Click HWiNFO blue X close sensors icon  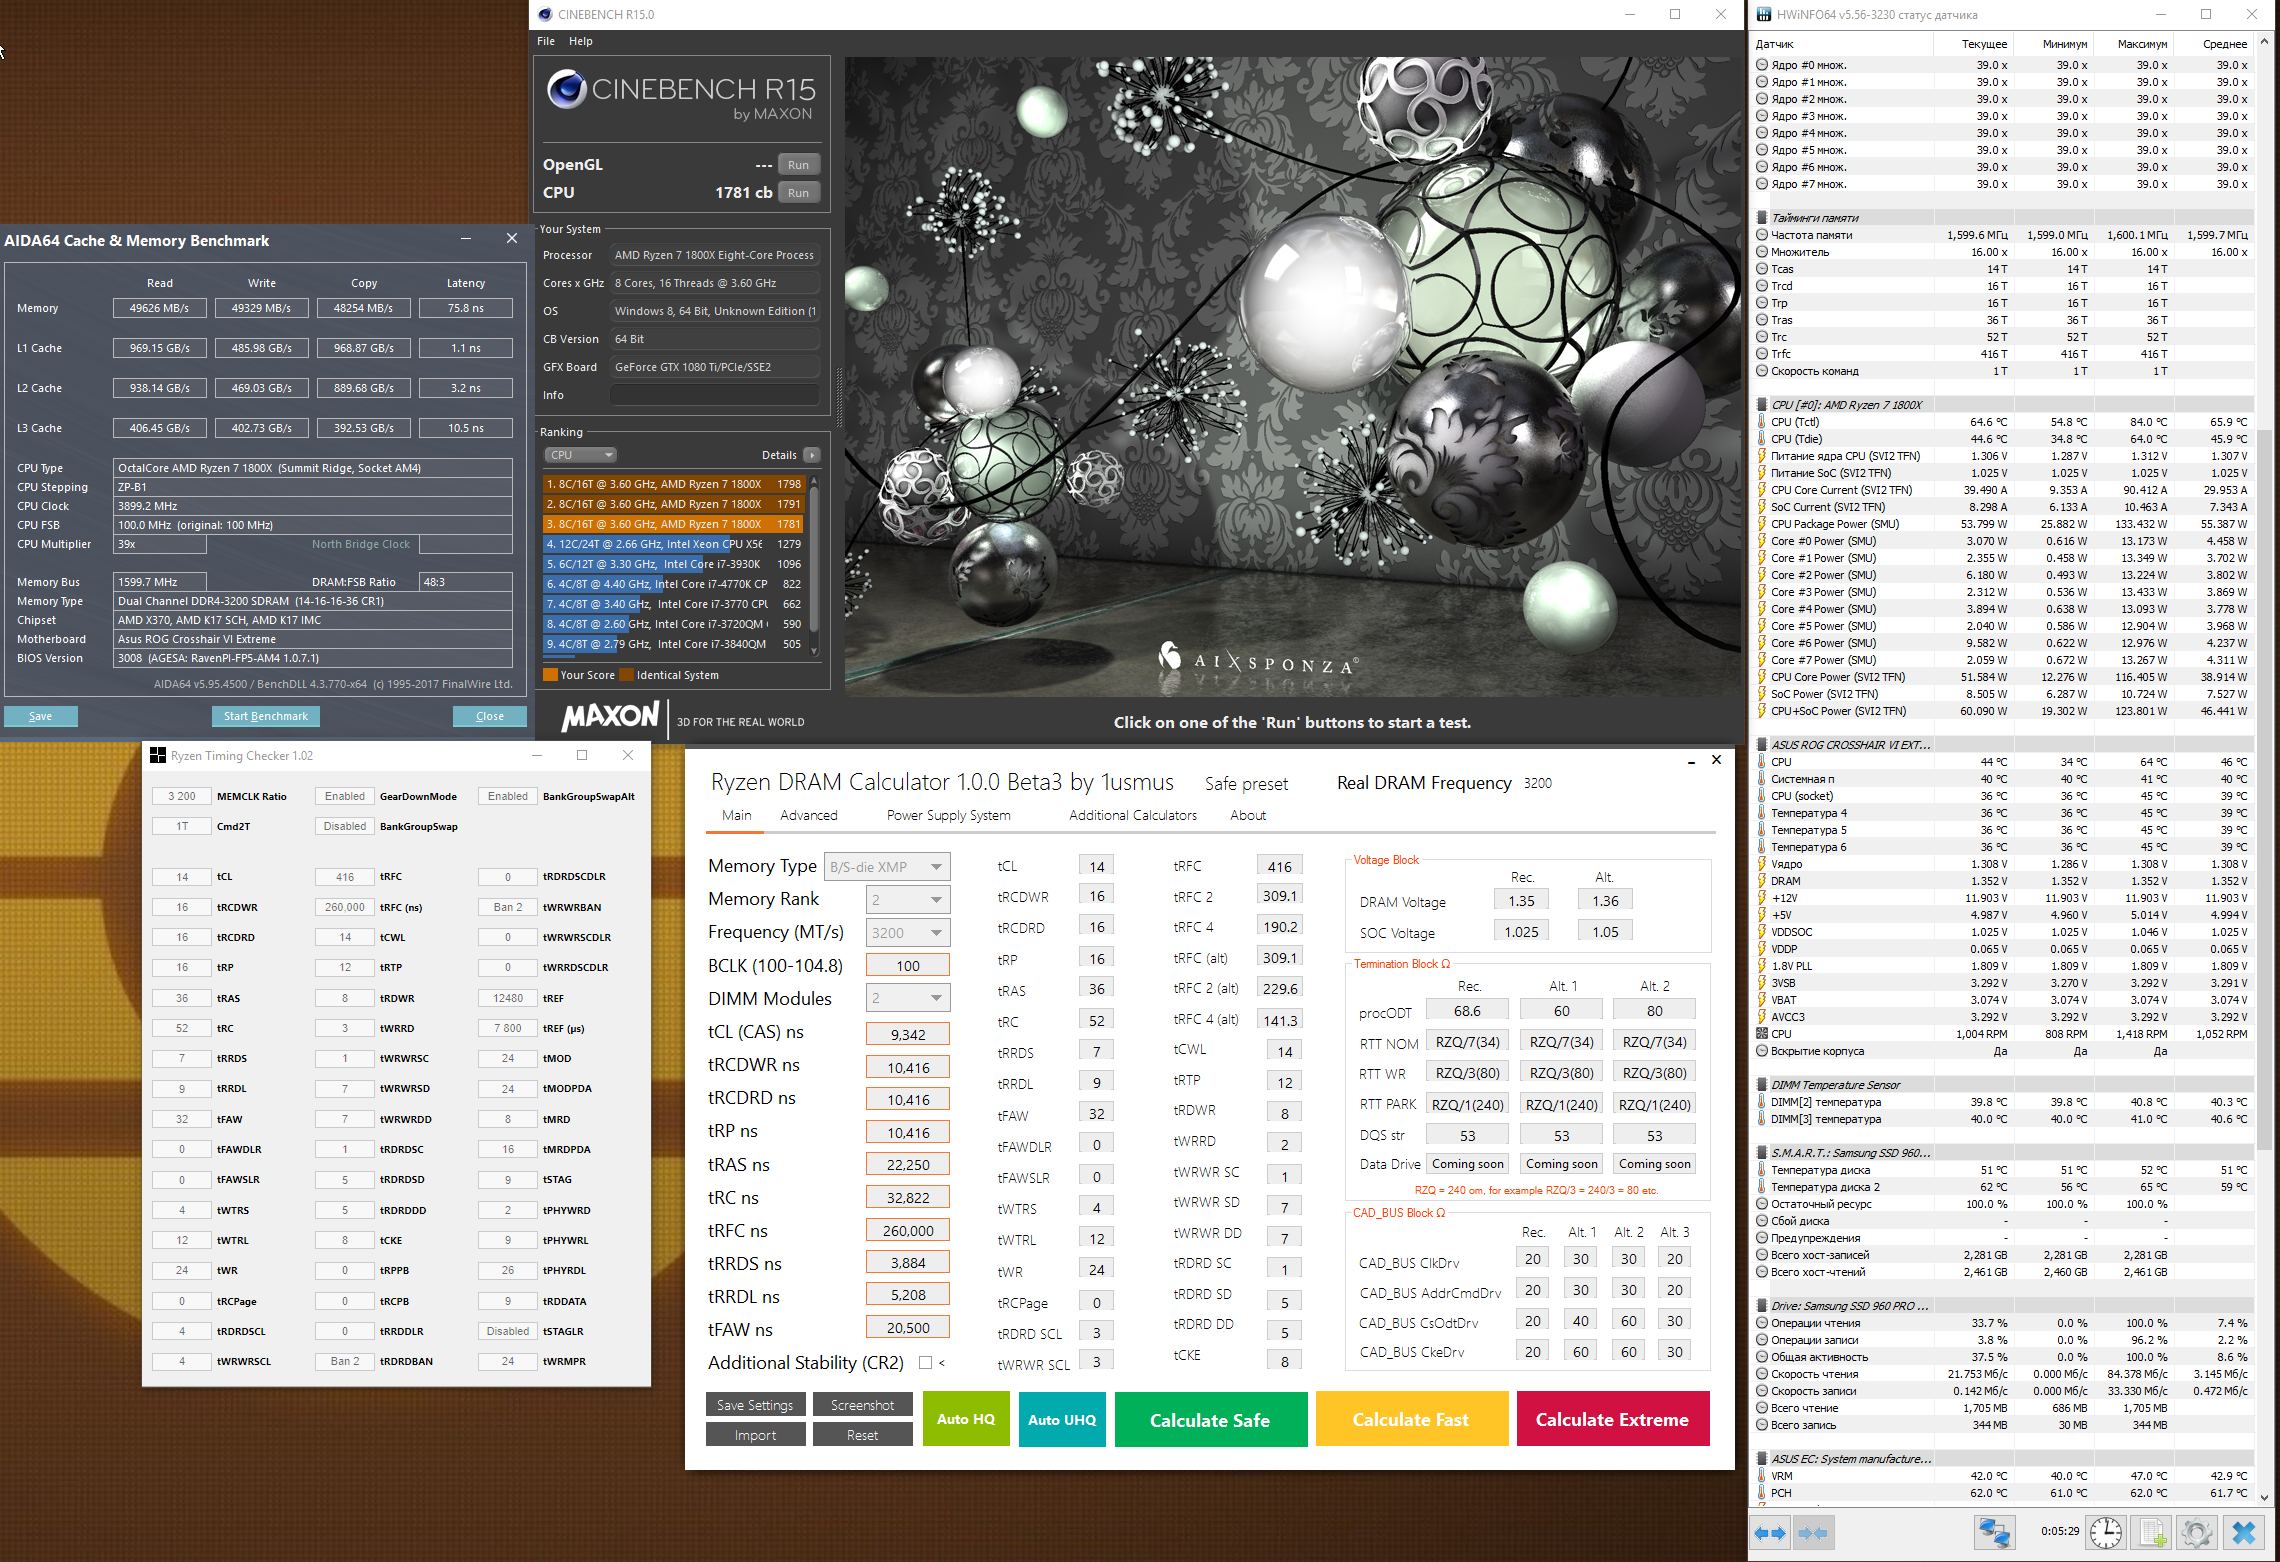pyautogui.click(x=2244, y=1533)
